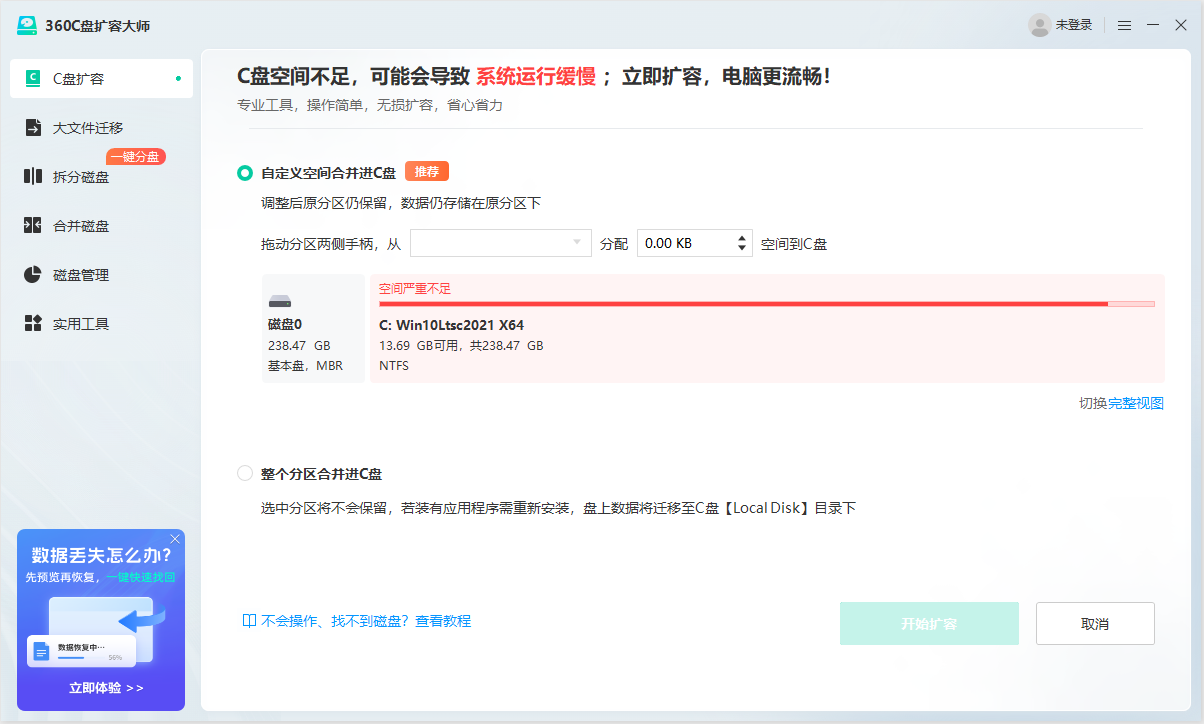Increase allocation with the spinner up arrow
Image resolution: width=1204 pixels, height=724 pixels.
tap(741, 237)
